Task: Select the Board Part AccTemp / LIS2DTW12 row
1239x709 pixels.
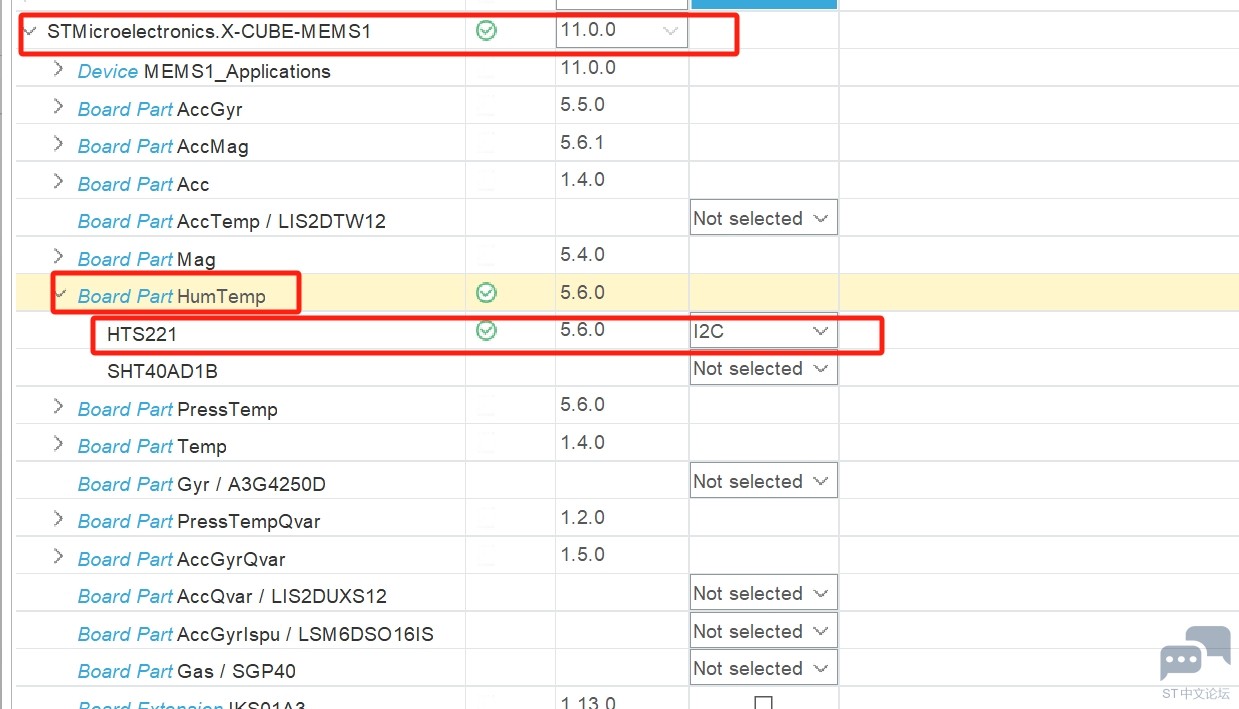Action: click(x=232, y=221)
